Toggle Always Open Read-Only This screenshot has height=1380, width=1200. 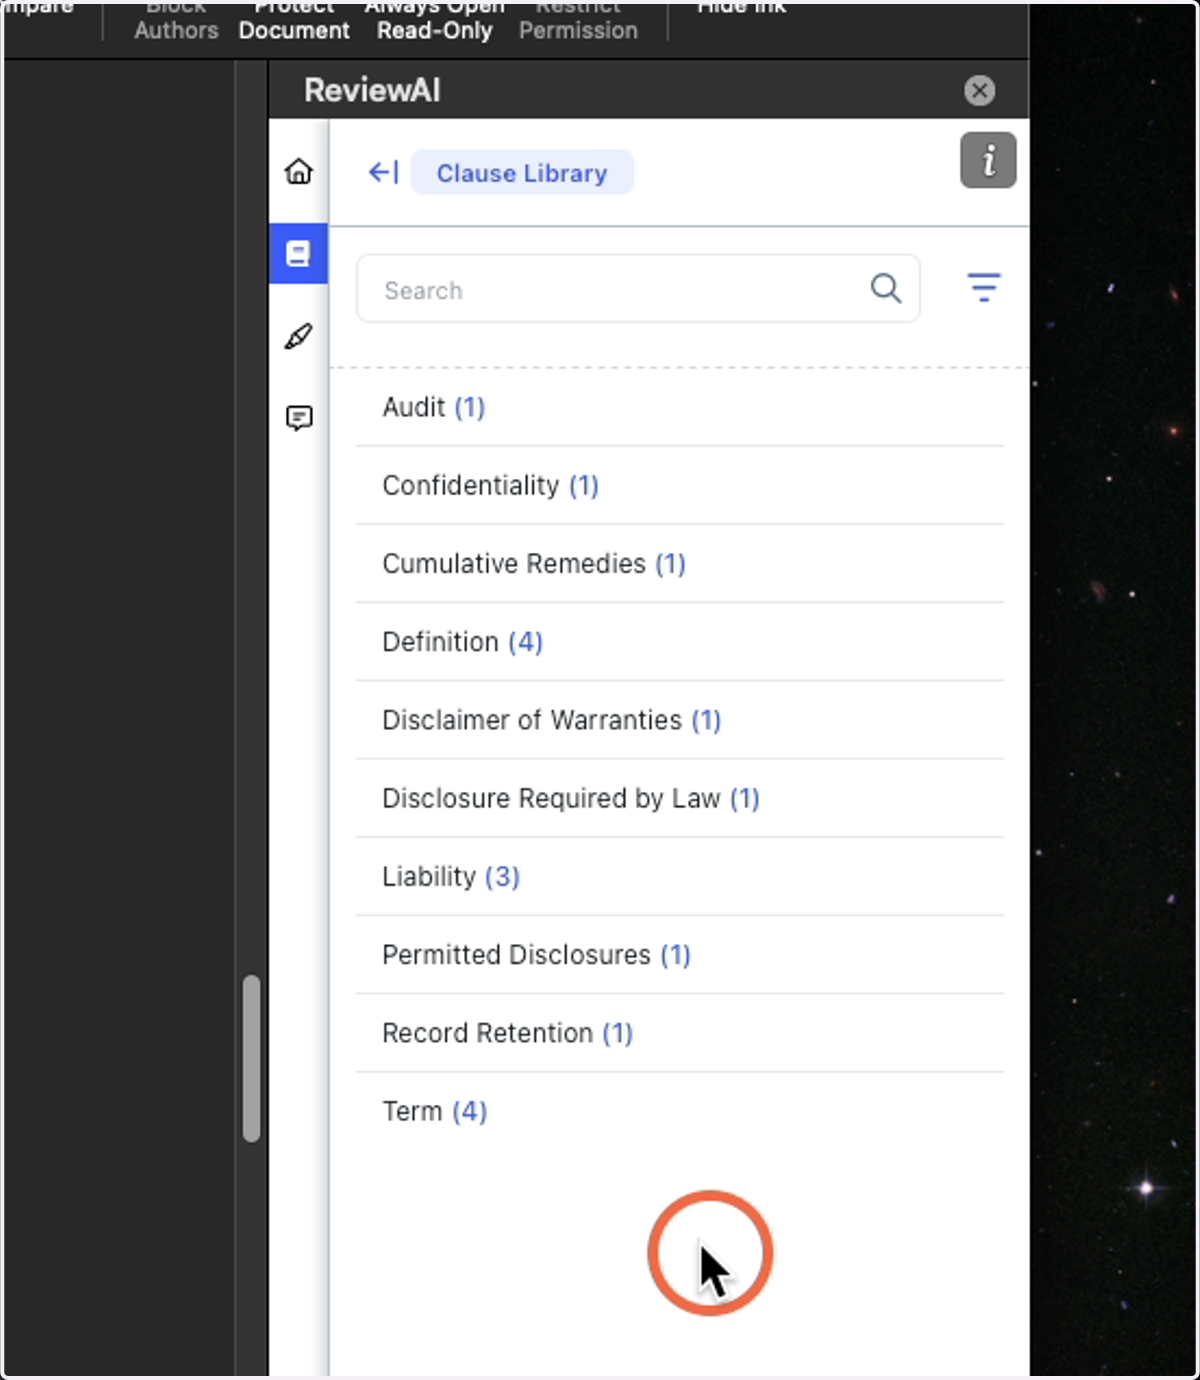click(x=435, y=20)
